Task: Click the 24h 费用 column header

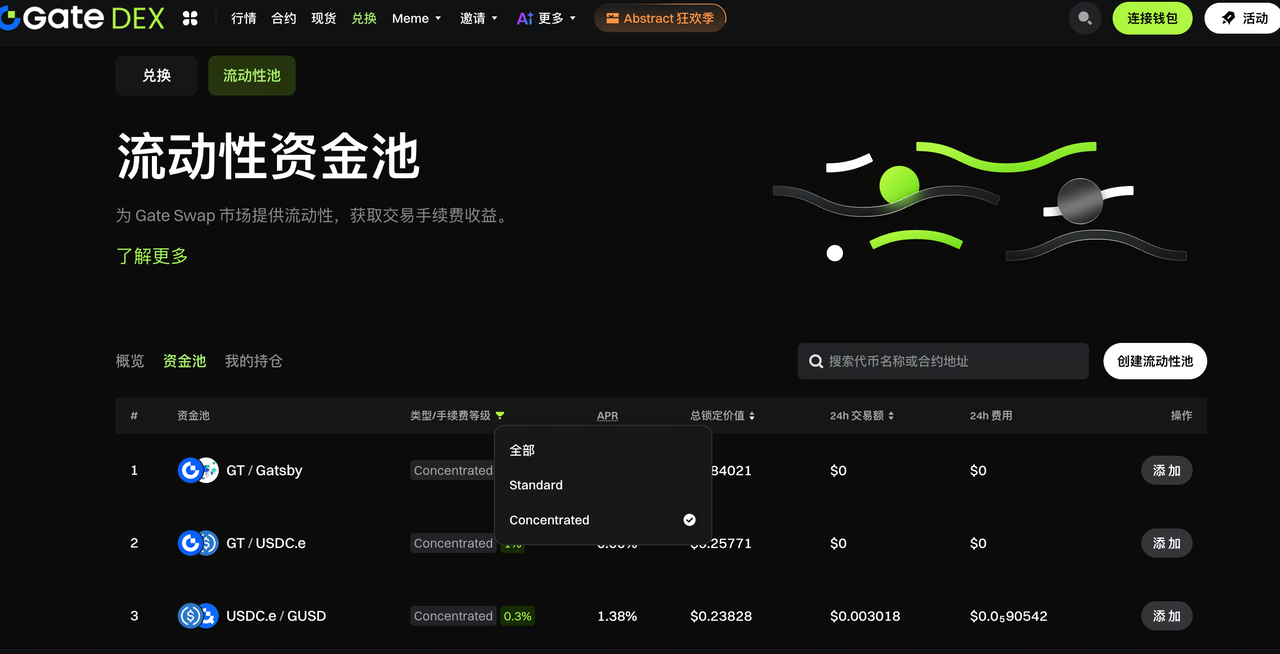Action: tap(991, 415)
